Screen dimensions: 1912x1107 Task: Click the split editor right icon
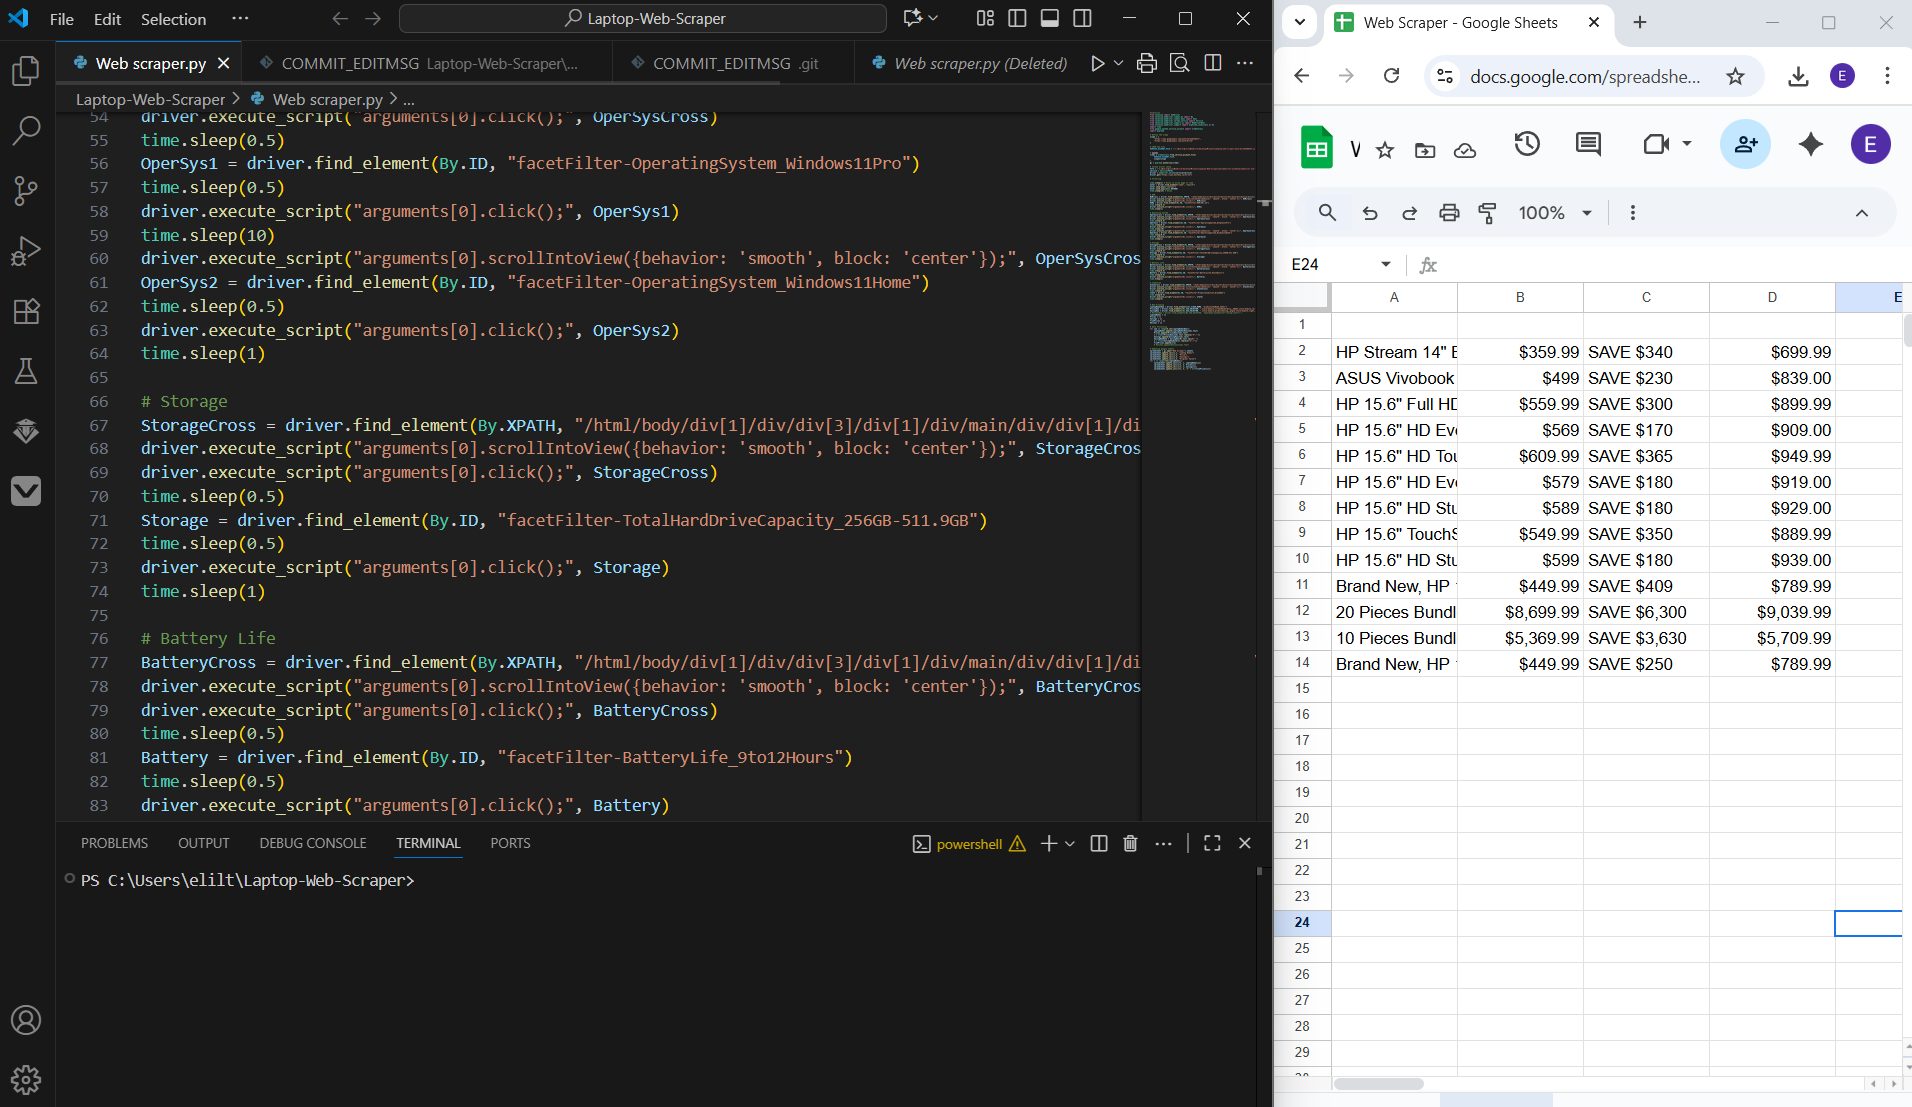(1213, 63)
